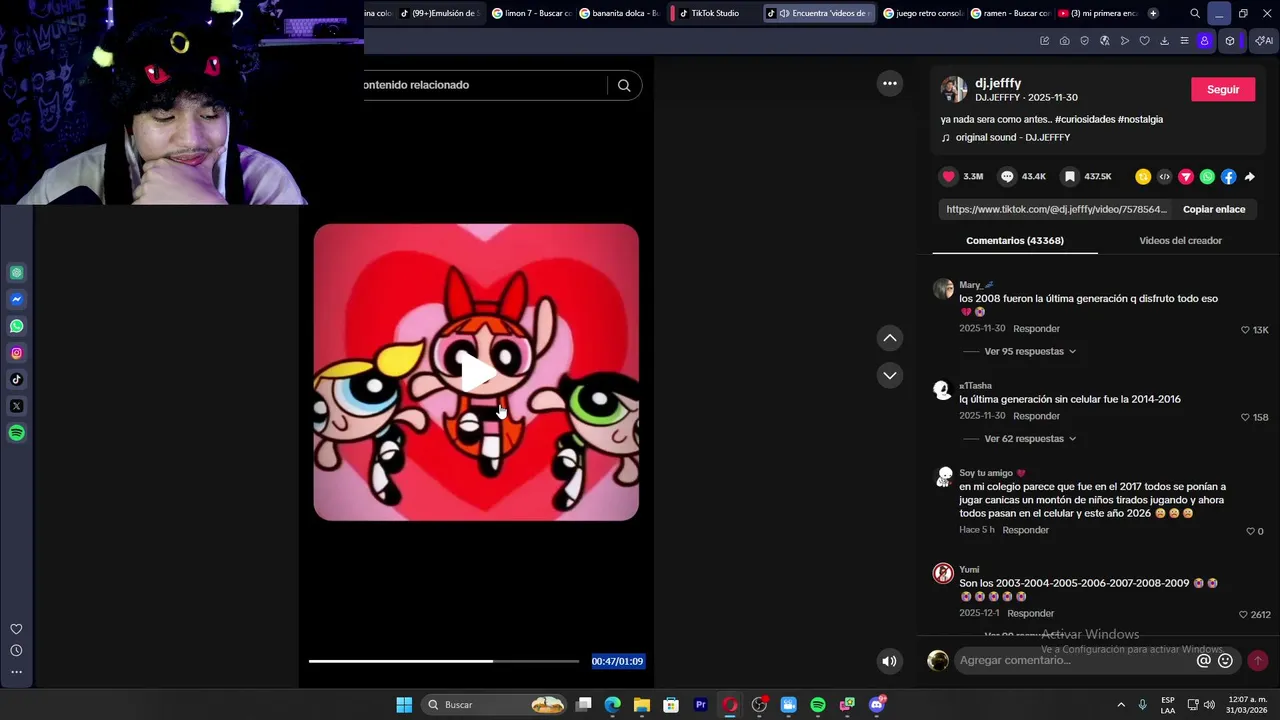Go to previous video with up arrow
The image size is (1280, 720).
click(x=890, y=338)
